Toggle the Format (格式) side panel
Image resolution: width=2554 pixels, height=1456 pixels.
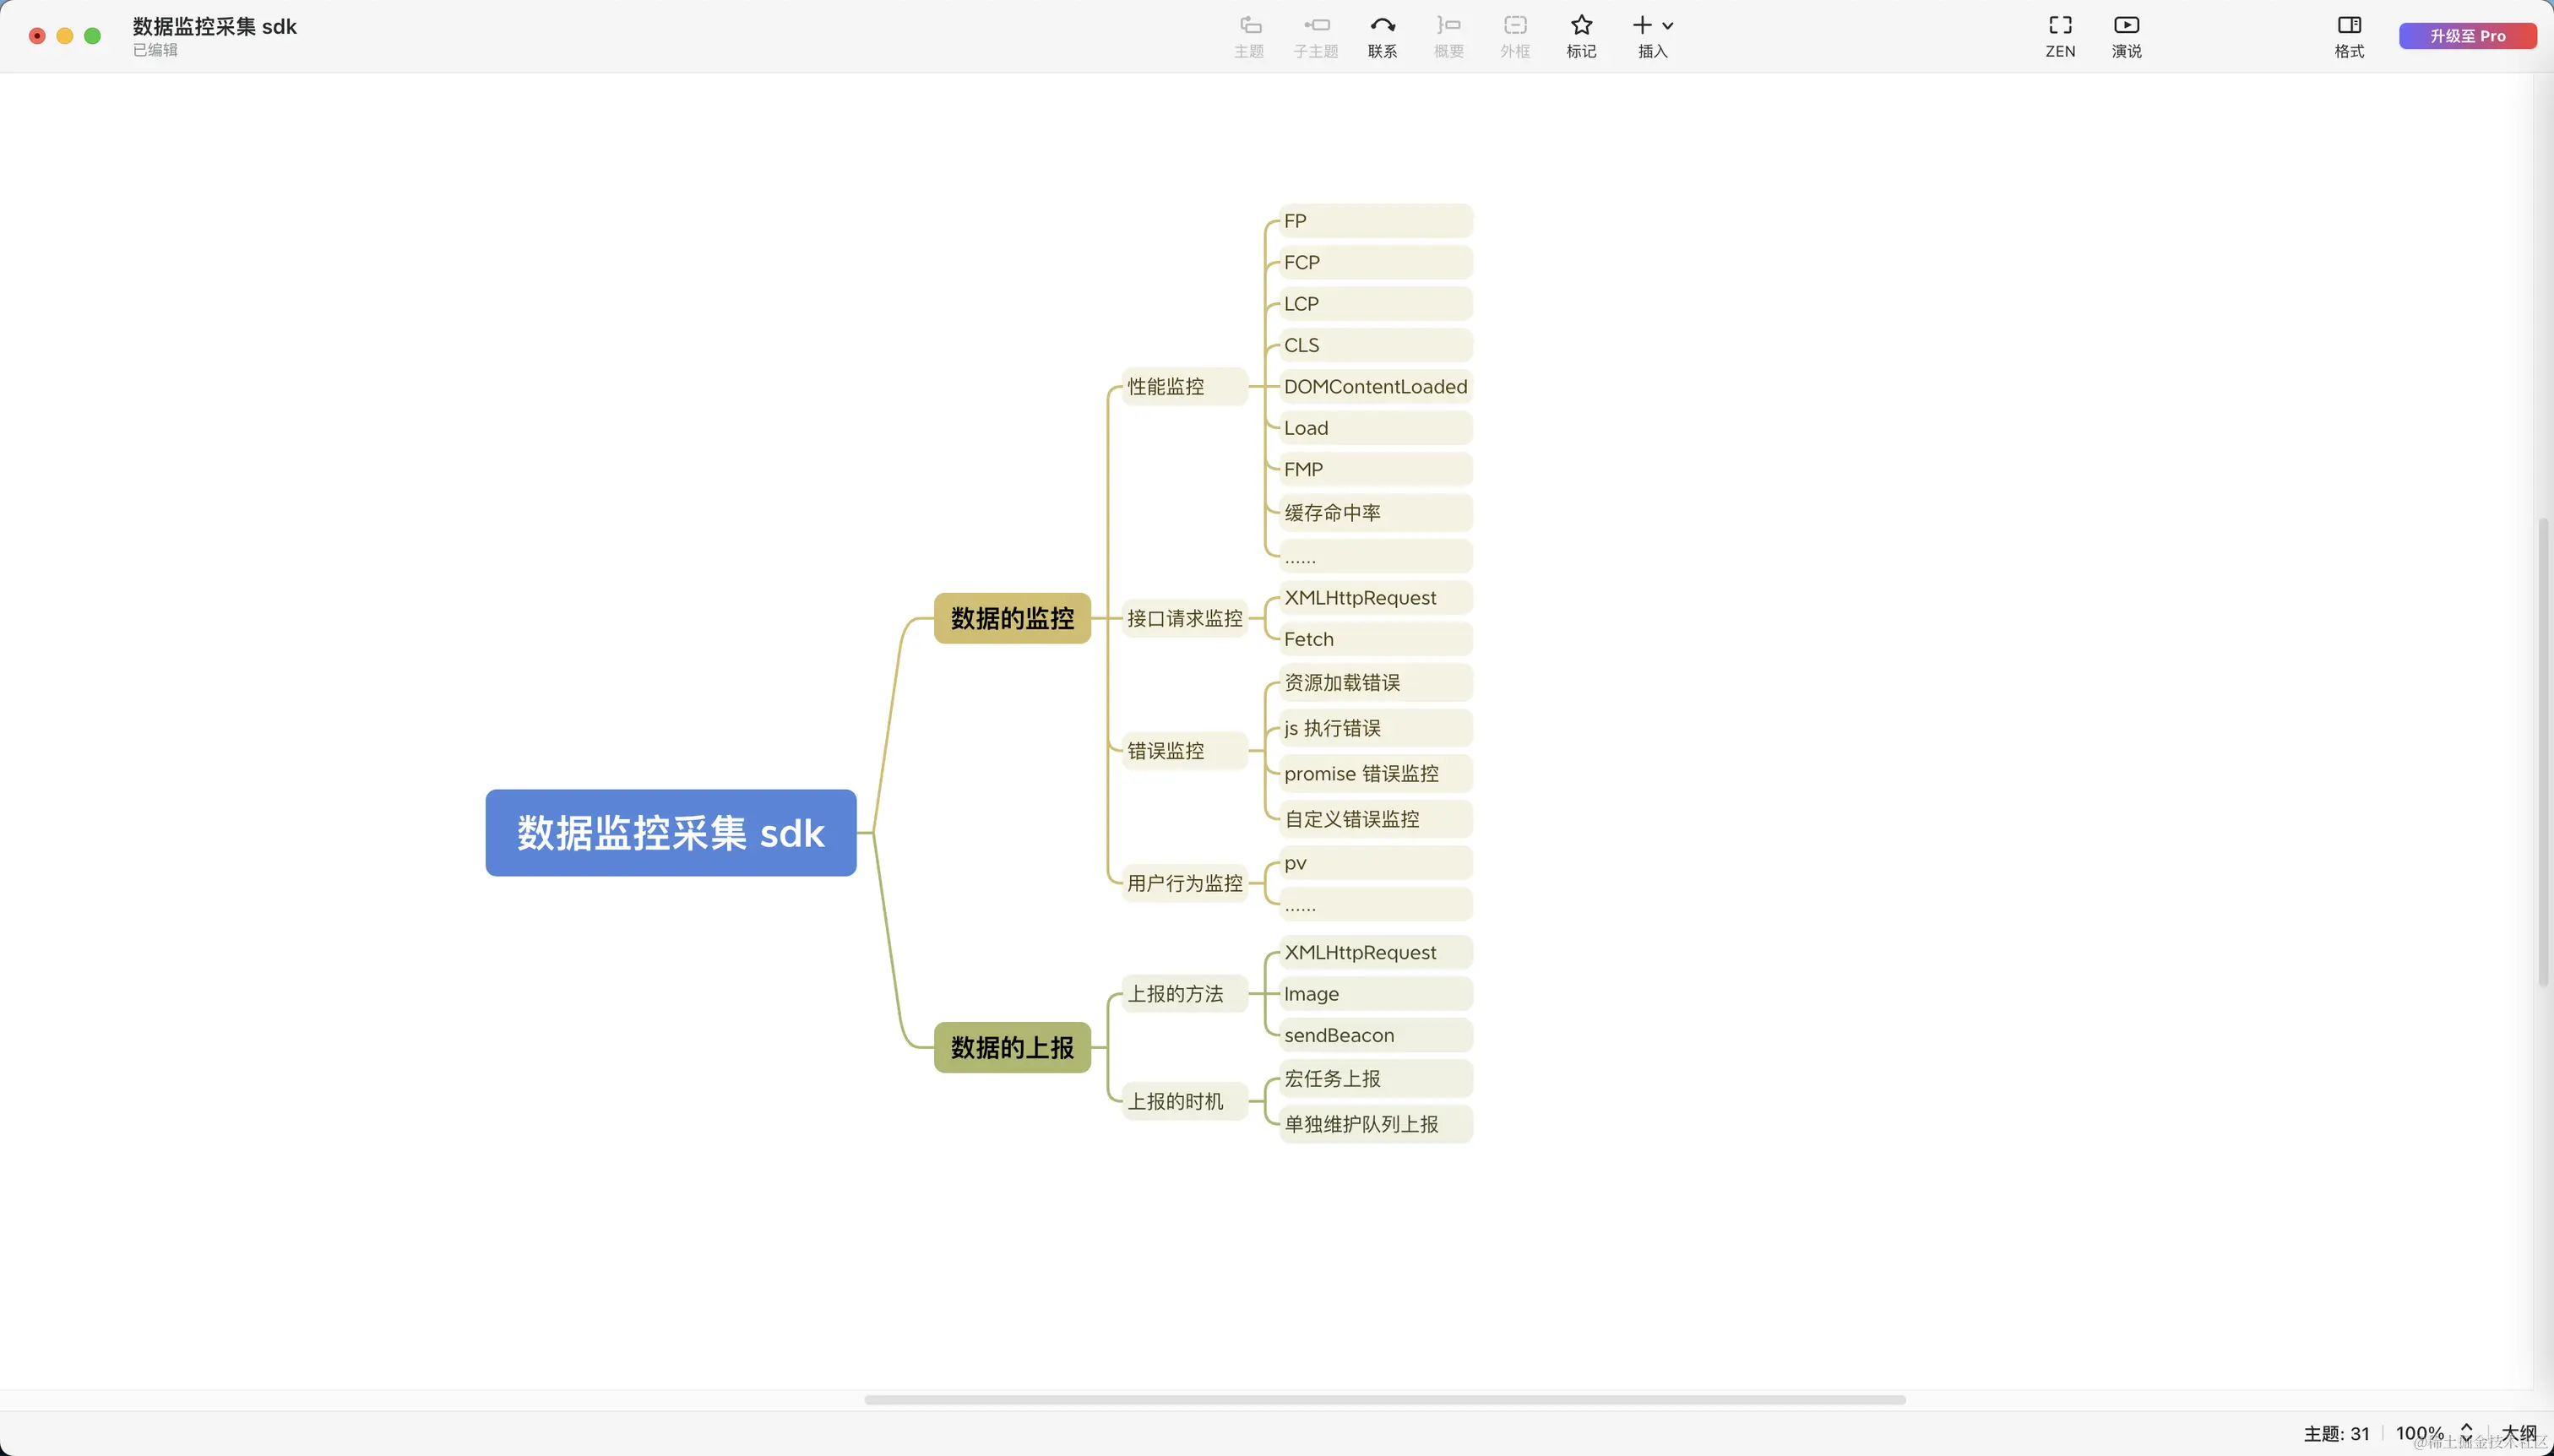tap(2349, 27)
